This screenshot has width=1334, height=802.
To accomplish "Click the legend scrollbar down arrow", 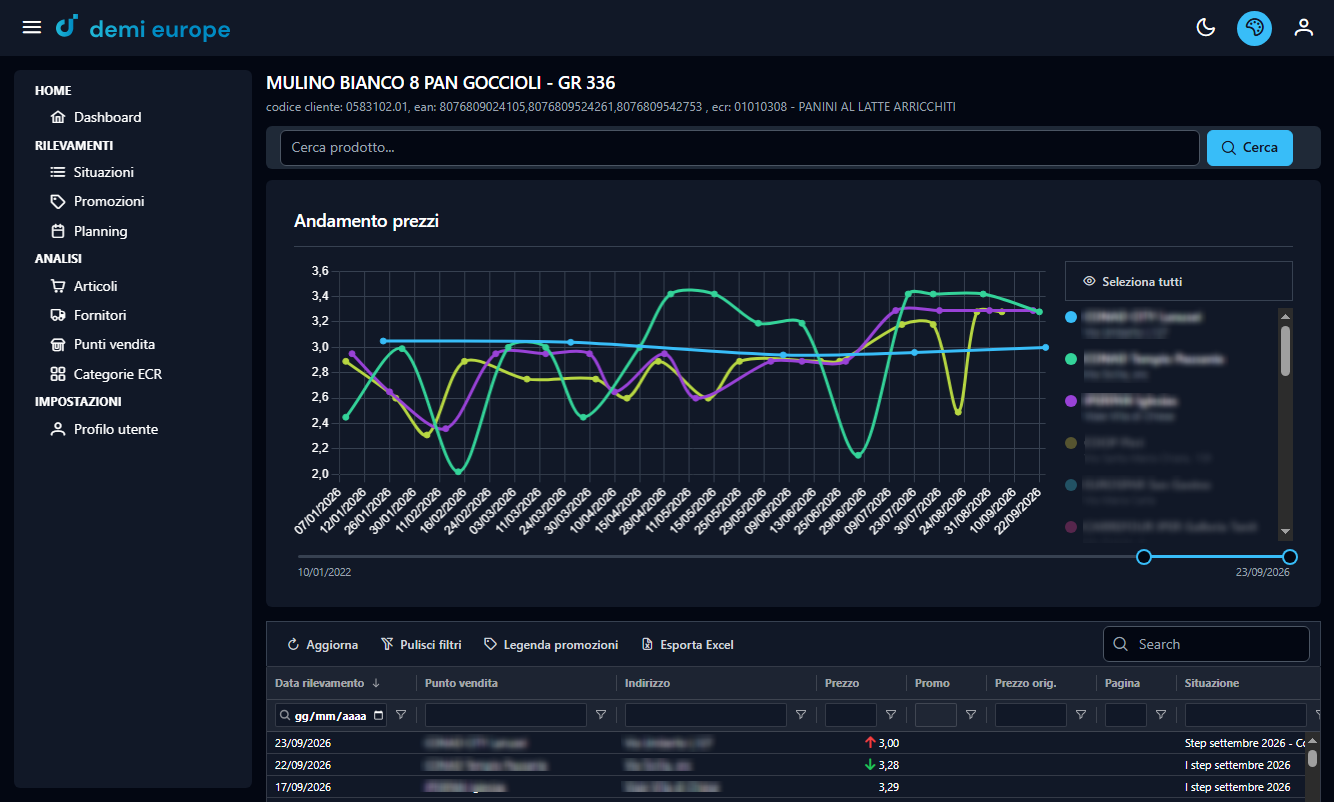I will (1286, 532).
